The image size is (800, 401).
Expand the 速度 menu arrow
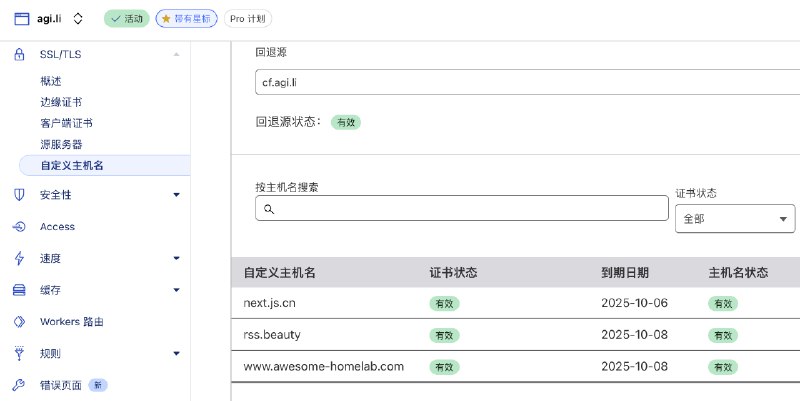[x=176, y=258]
